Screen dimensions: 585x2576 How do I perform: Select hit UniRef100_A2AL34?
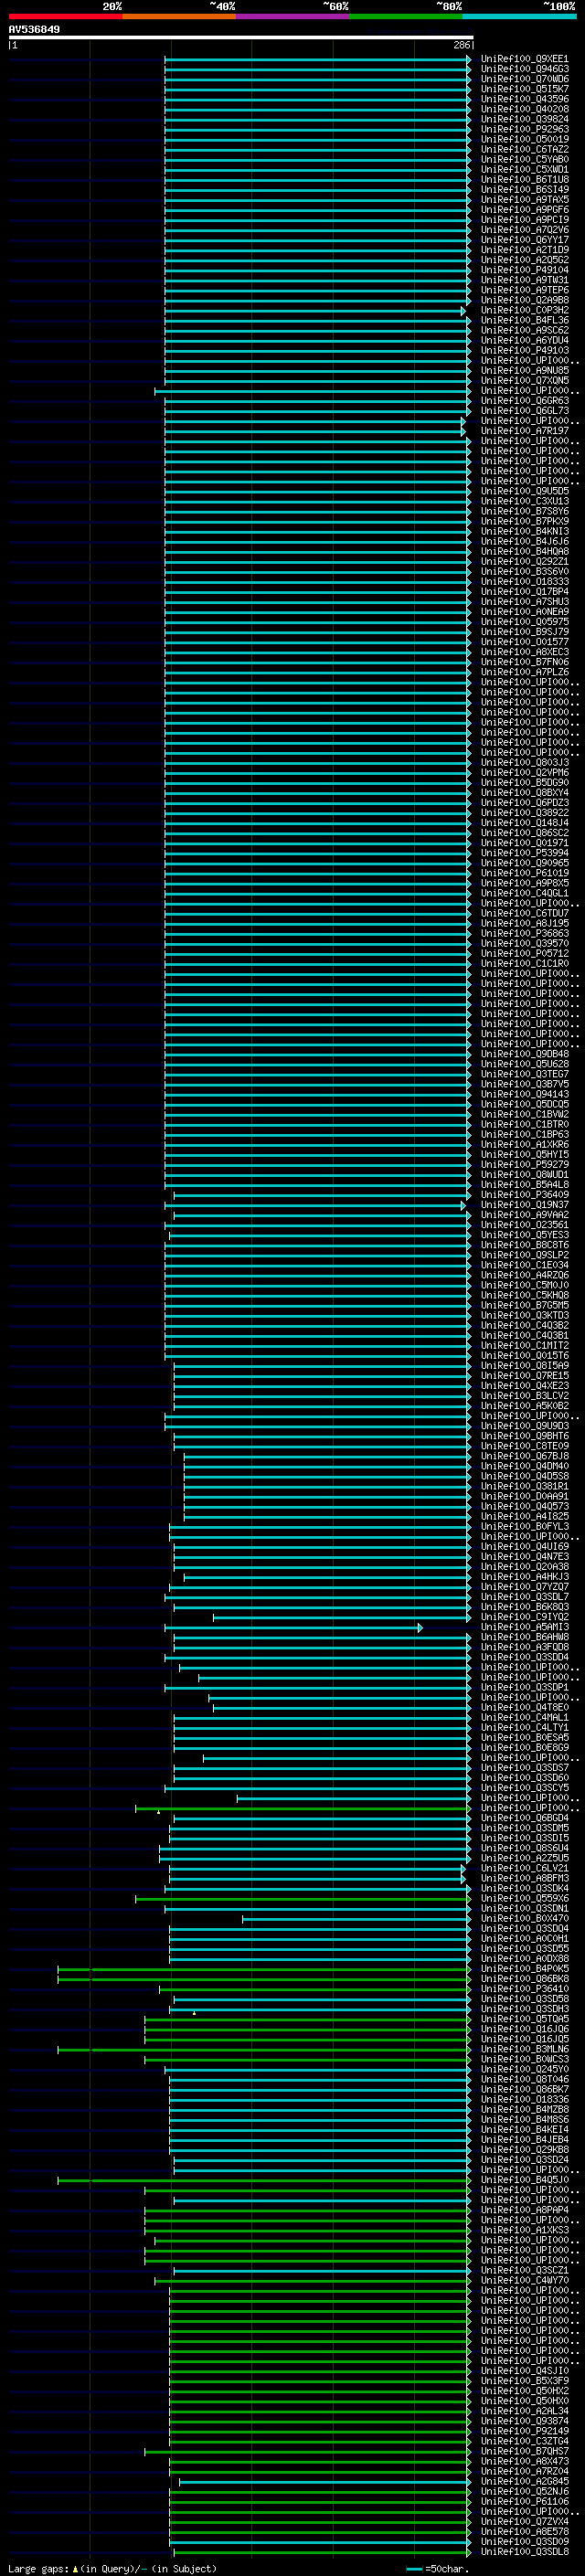point(524,2411)
